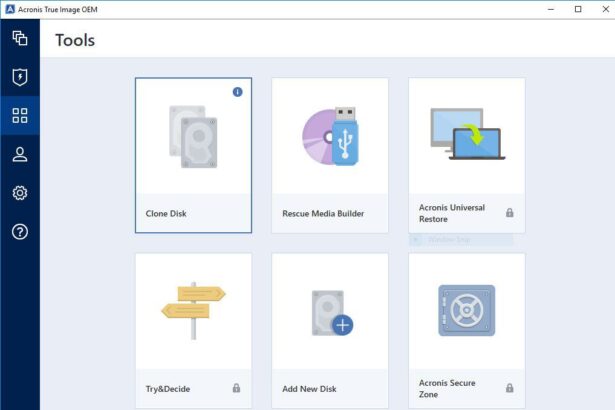
Task: Click the USB and disc Rescue Media icon
Action: coord(330,136)
